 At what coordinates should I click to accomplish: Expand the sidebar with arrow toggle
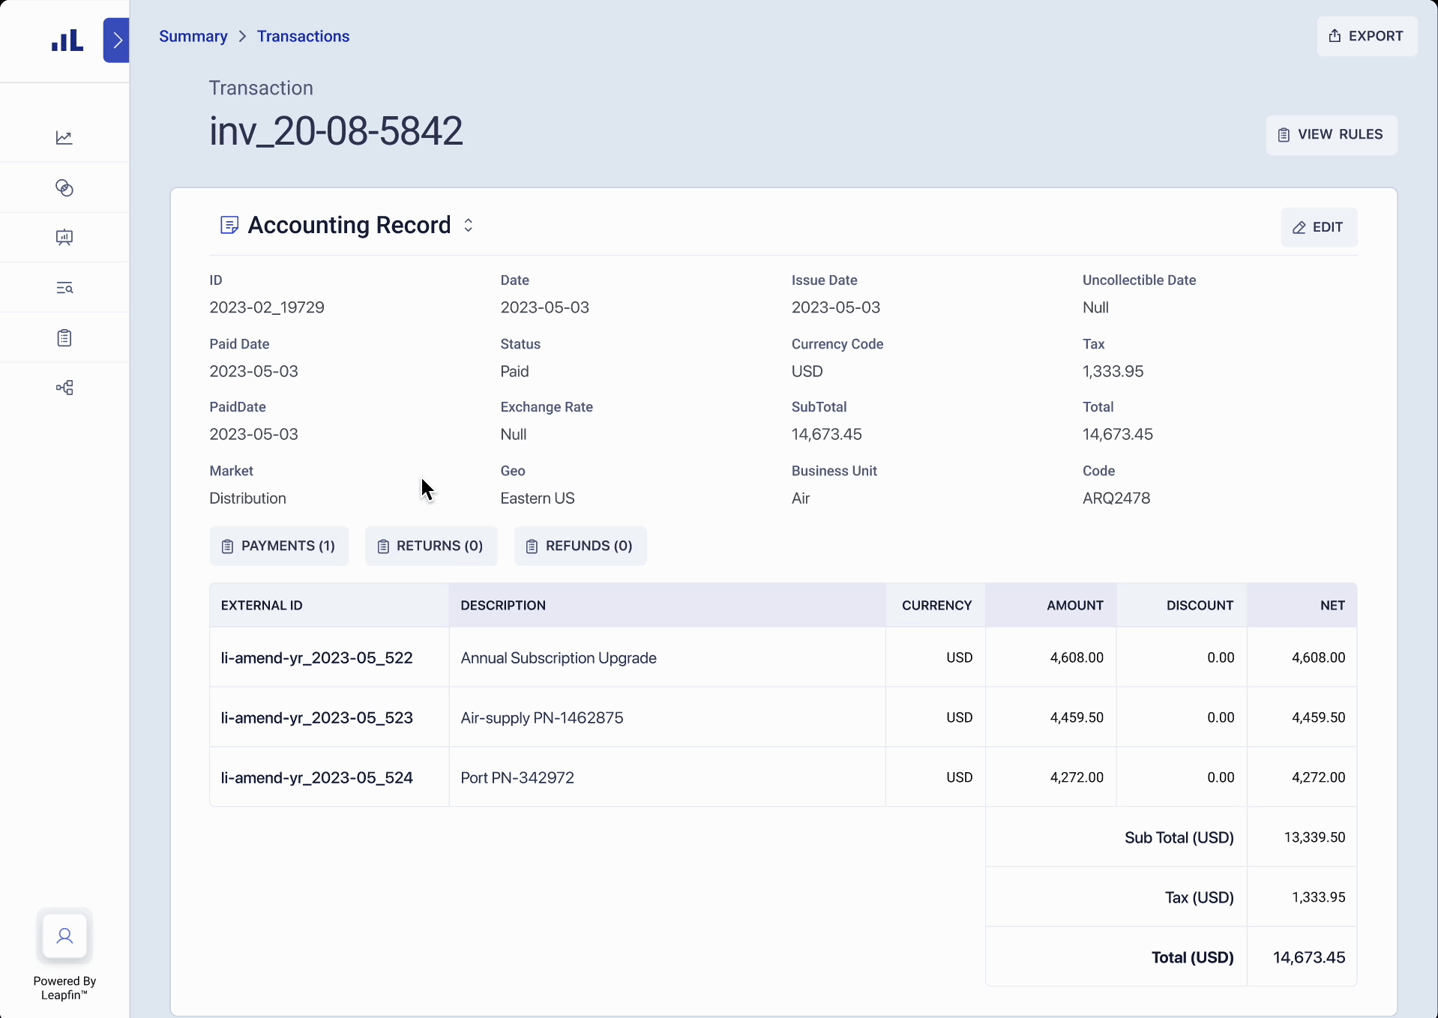[x=116, y=40]
